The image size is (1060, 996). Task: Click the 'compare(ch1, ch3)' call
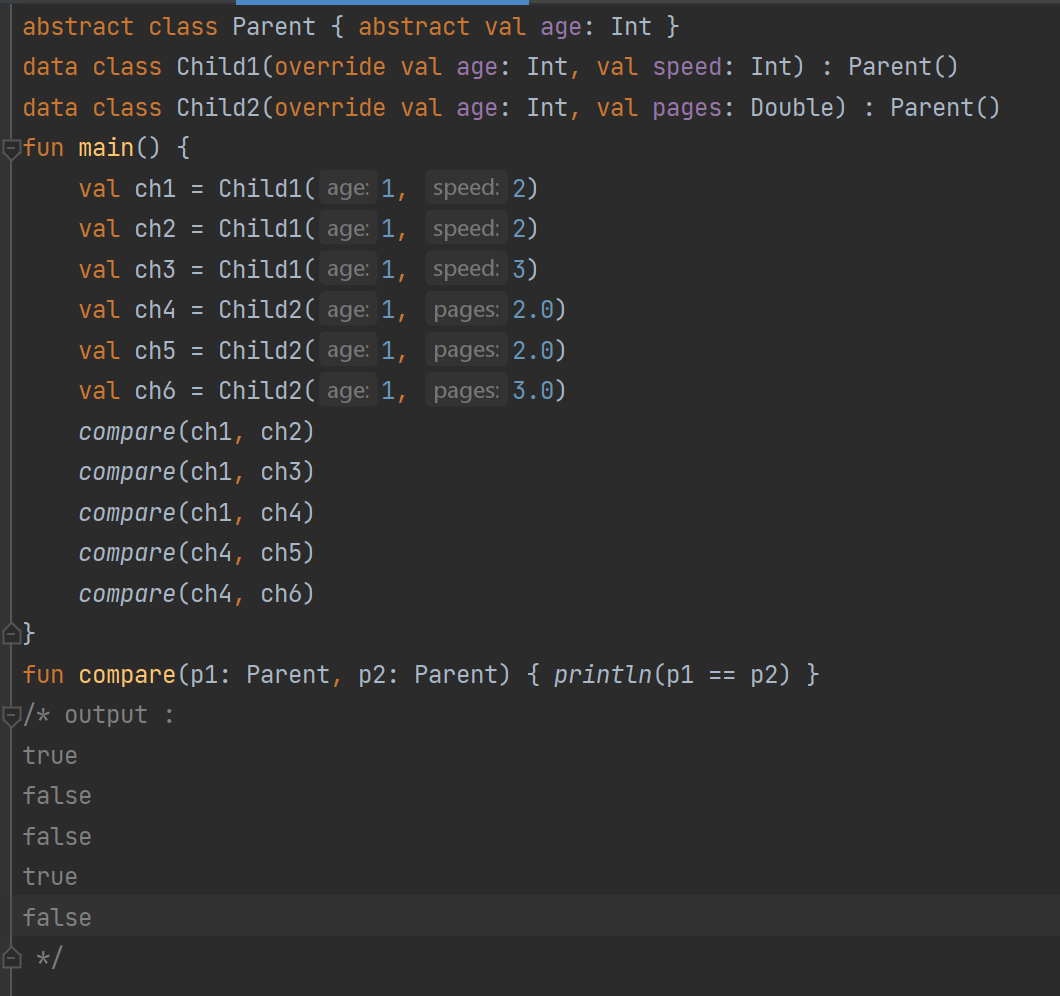[x=197, y=472]
